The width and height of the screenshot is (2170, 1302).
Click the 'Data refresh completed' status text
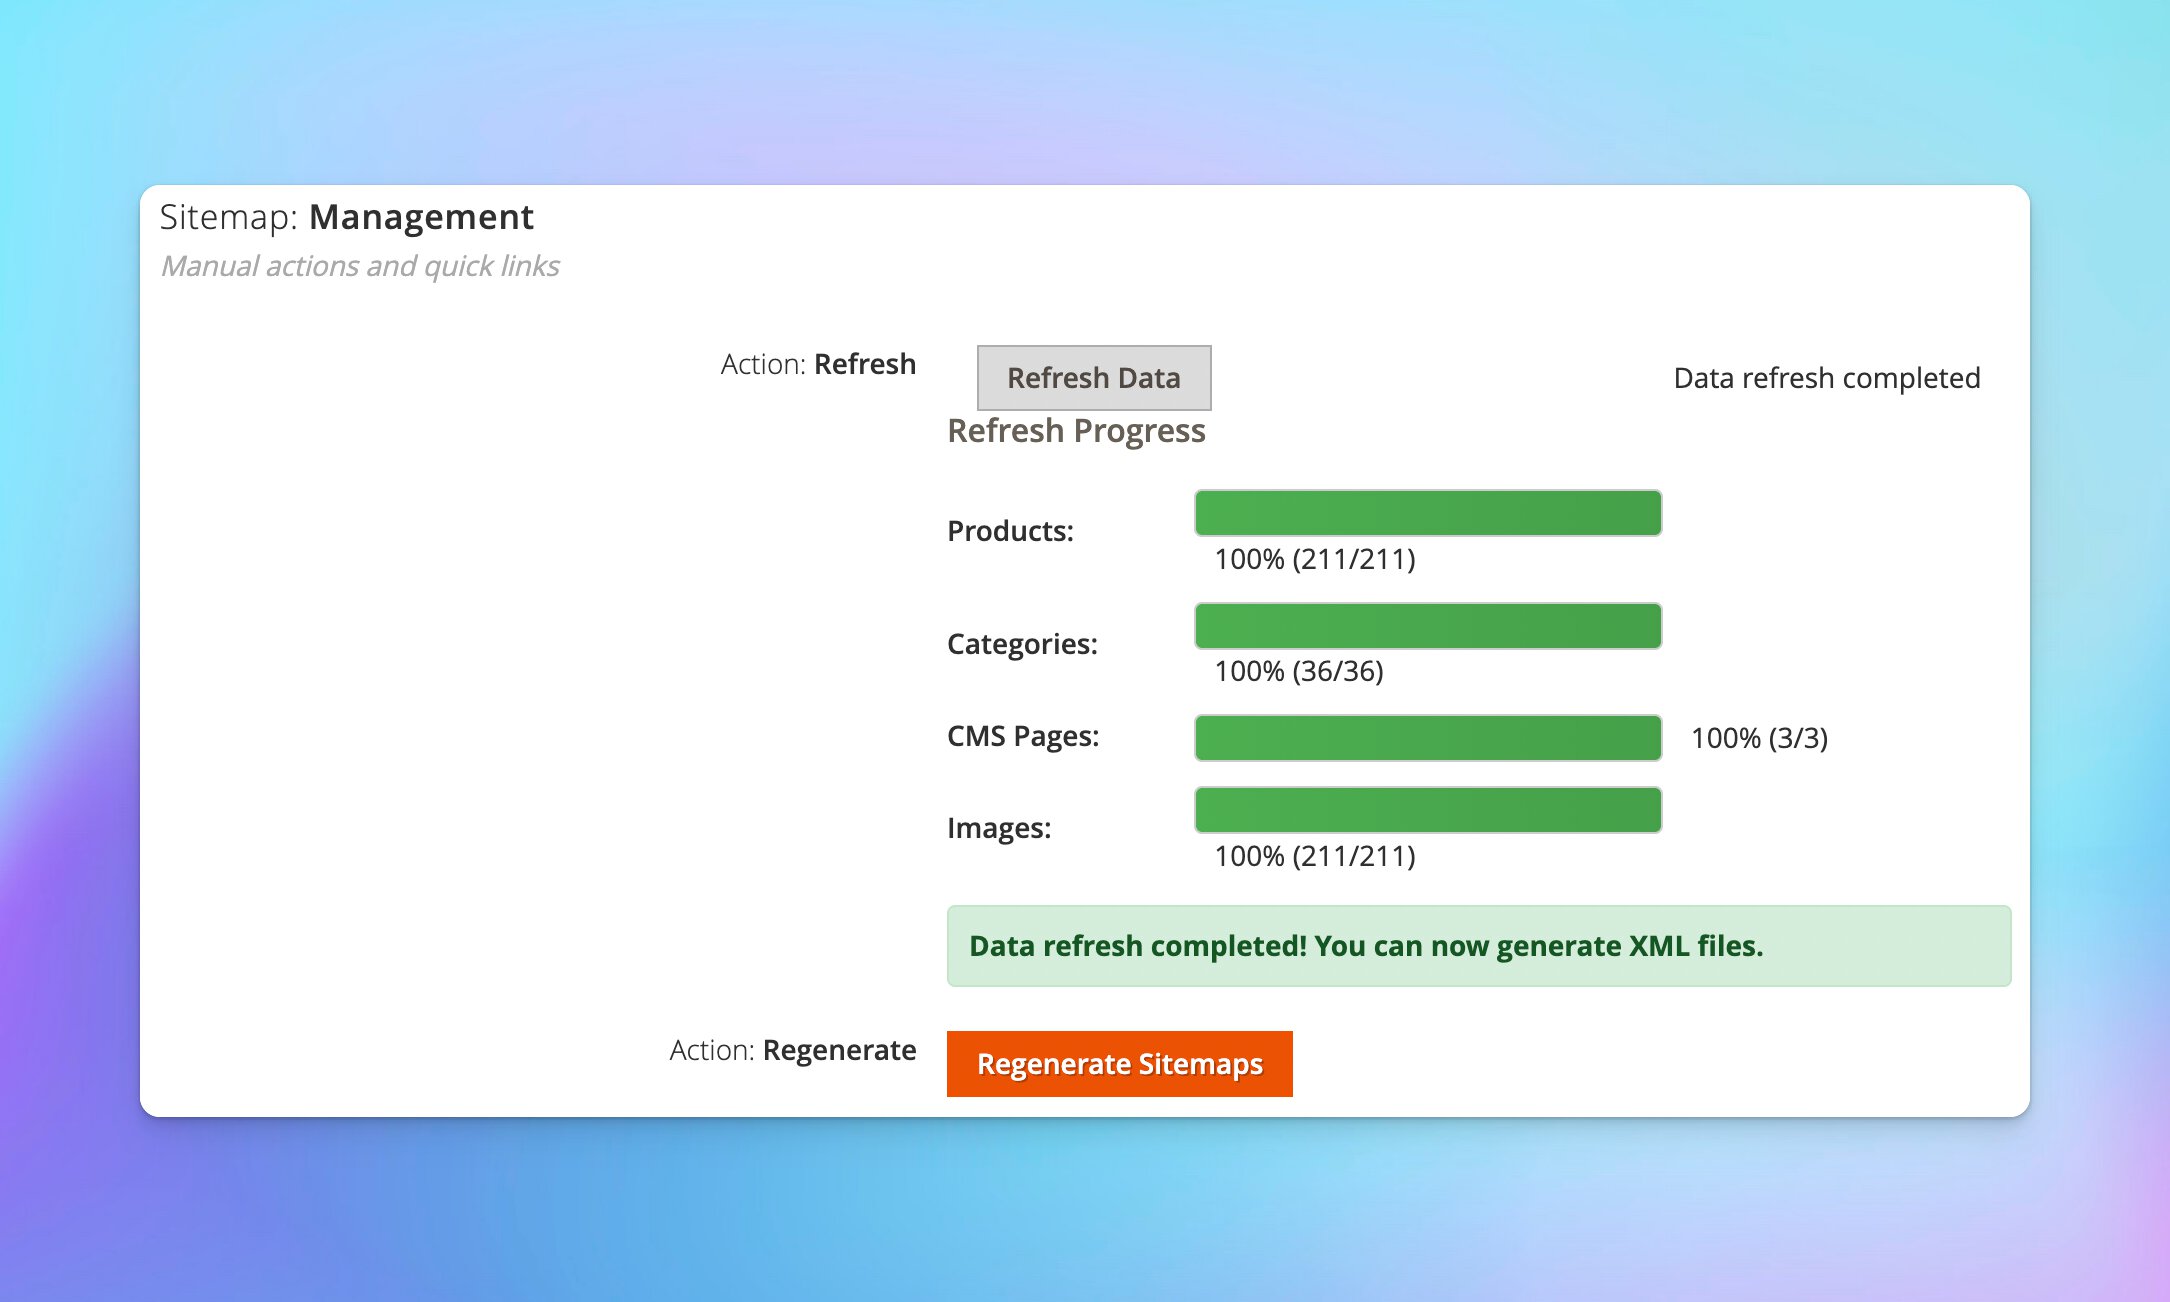(x=1826, y=378)
